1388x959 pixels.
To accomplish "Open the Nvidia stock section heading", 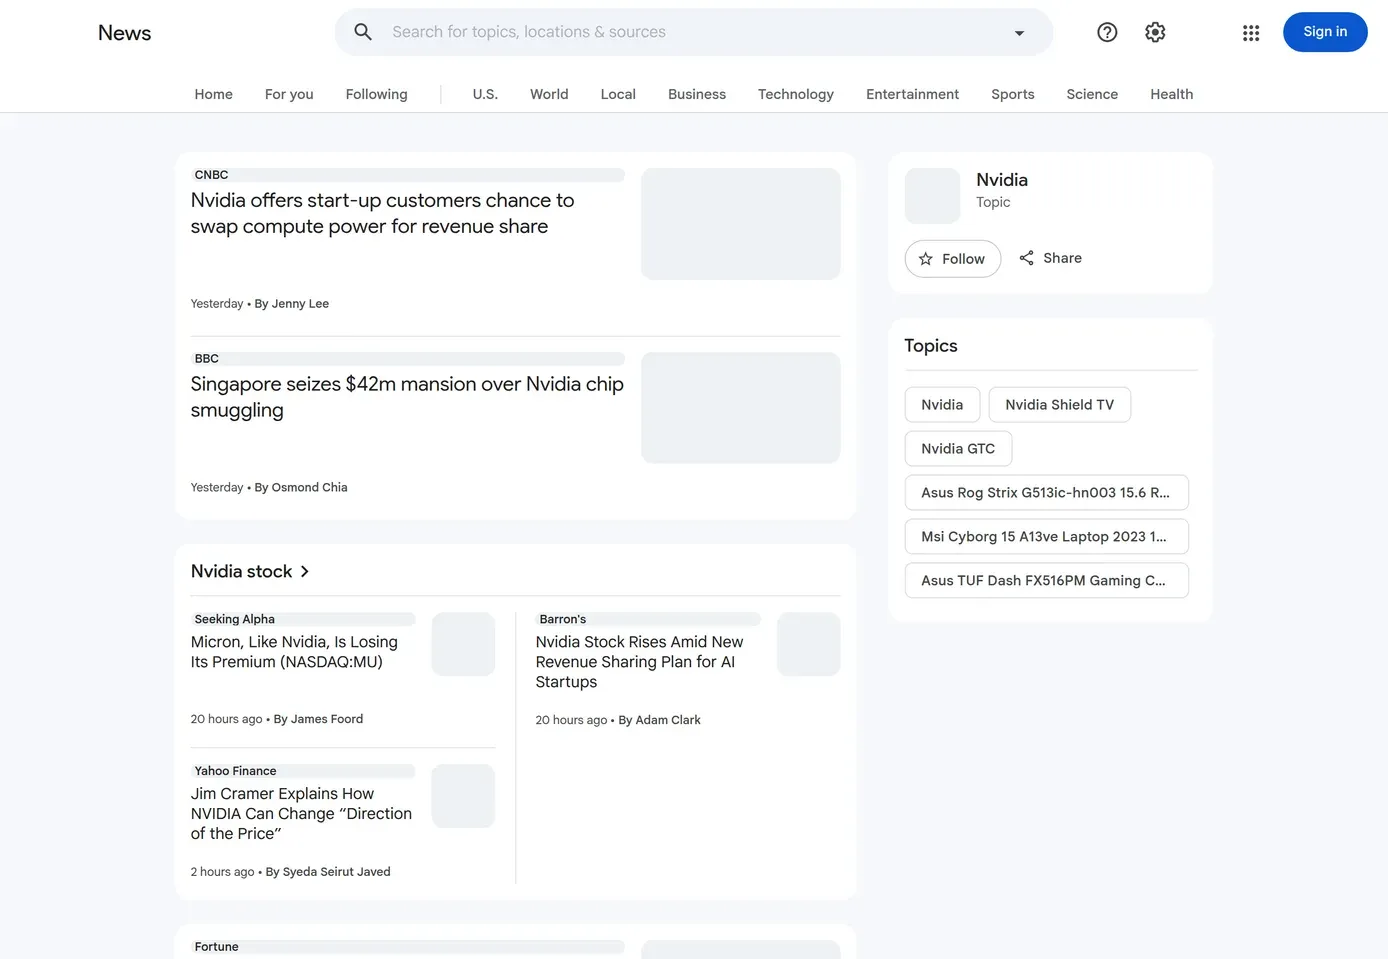I will coord(242,571).
